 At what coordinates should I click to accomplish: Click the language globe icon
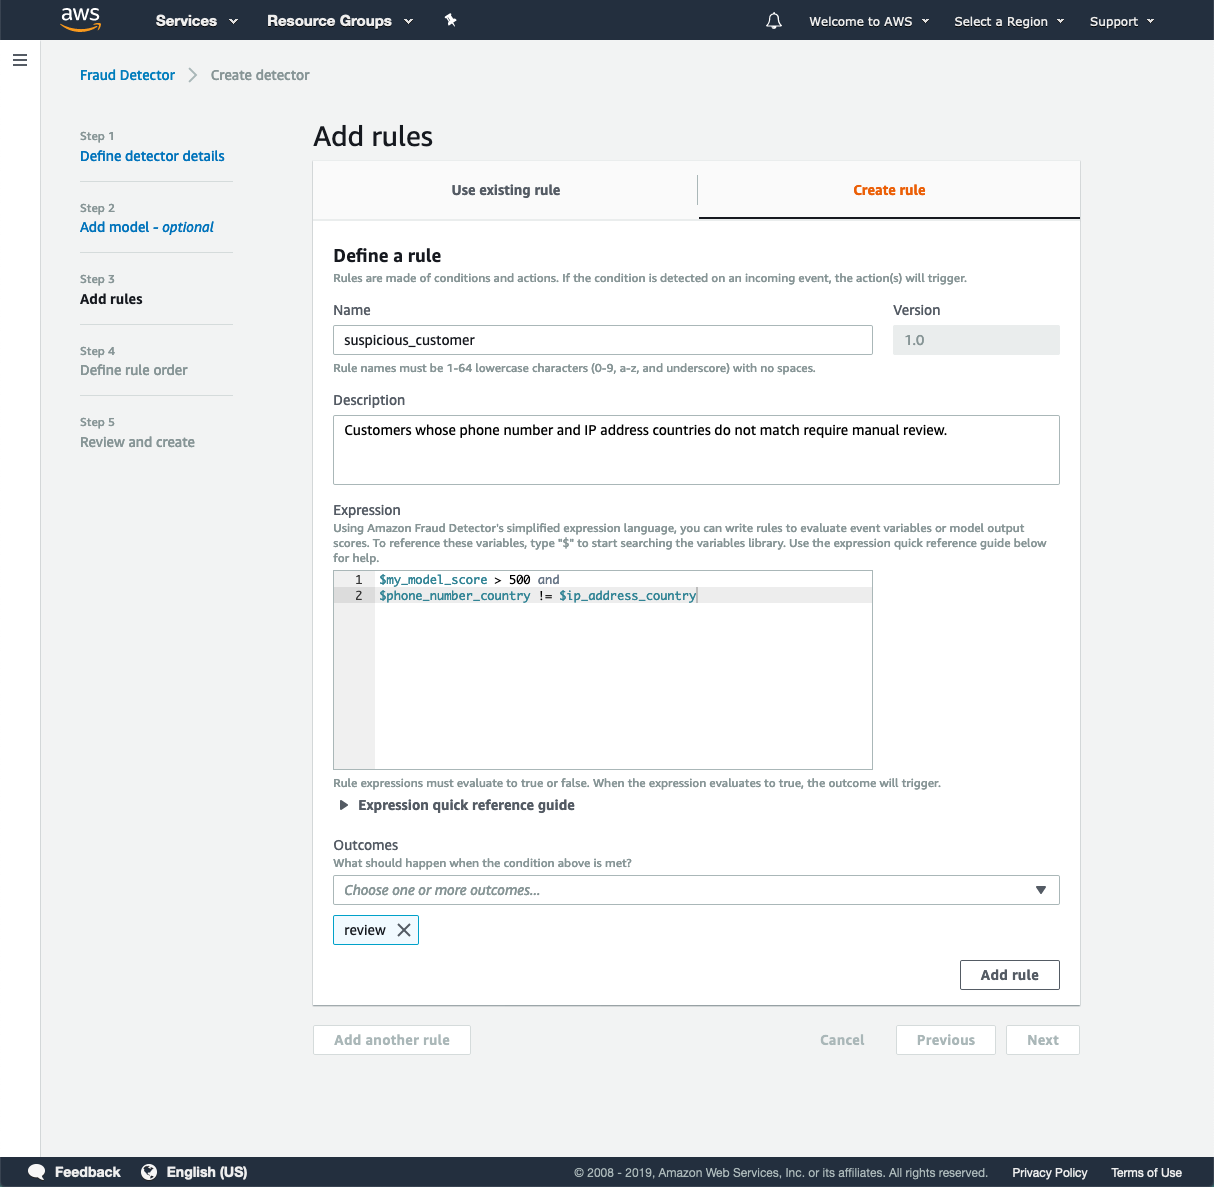(x=149, y=1172)
